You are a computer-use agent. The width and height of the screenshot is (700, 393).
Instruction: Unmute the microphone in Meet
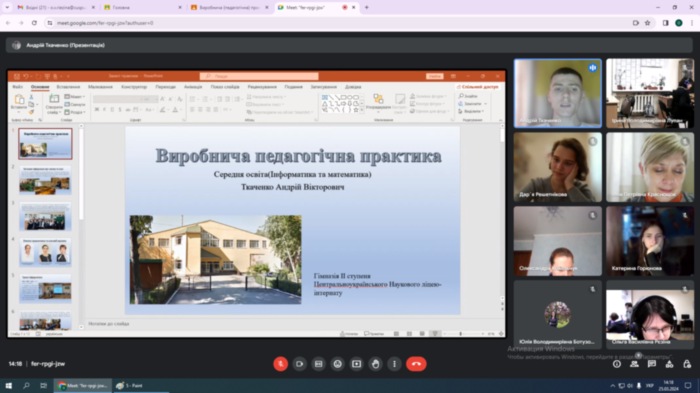coord(280,364)
